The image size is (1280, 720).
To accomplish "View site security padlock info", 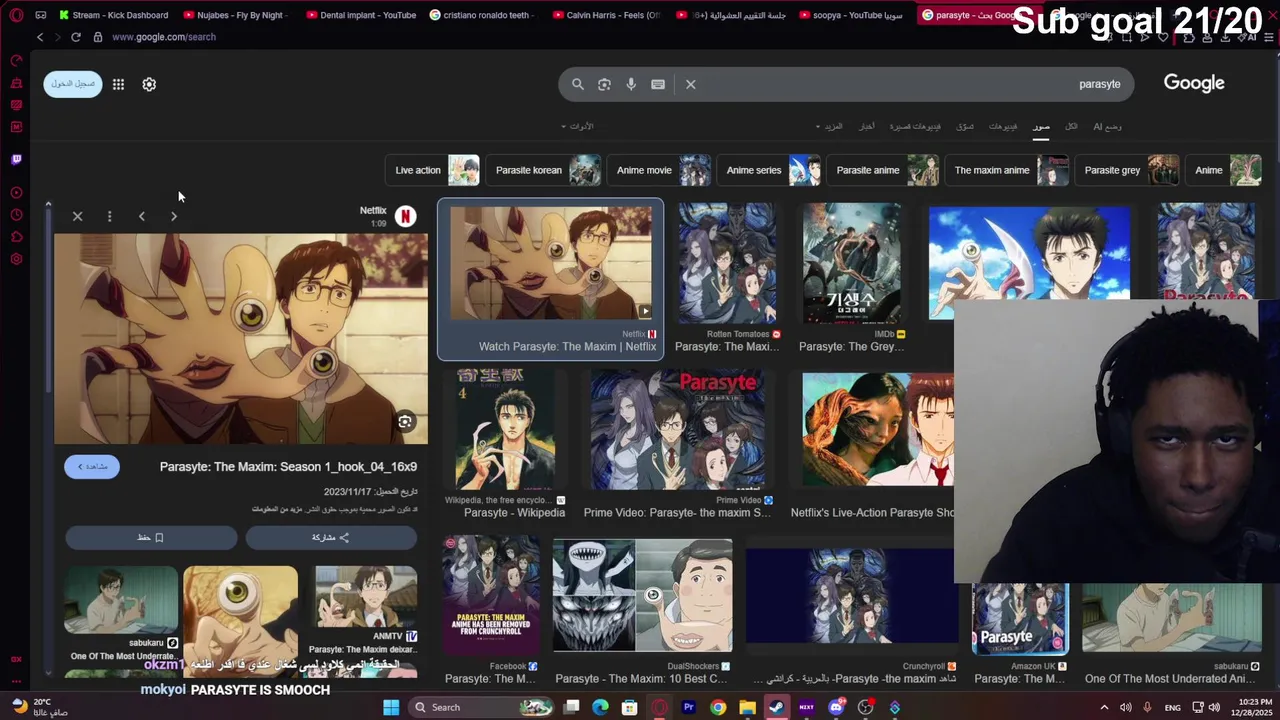I will click(x=97, y=37).
